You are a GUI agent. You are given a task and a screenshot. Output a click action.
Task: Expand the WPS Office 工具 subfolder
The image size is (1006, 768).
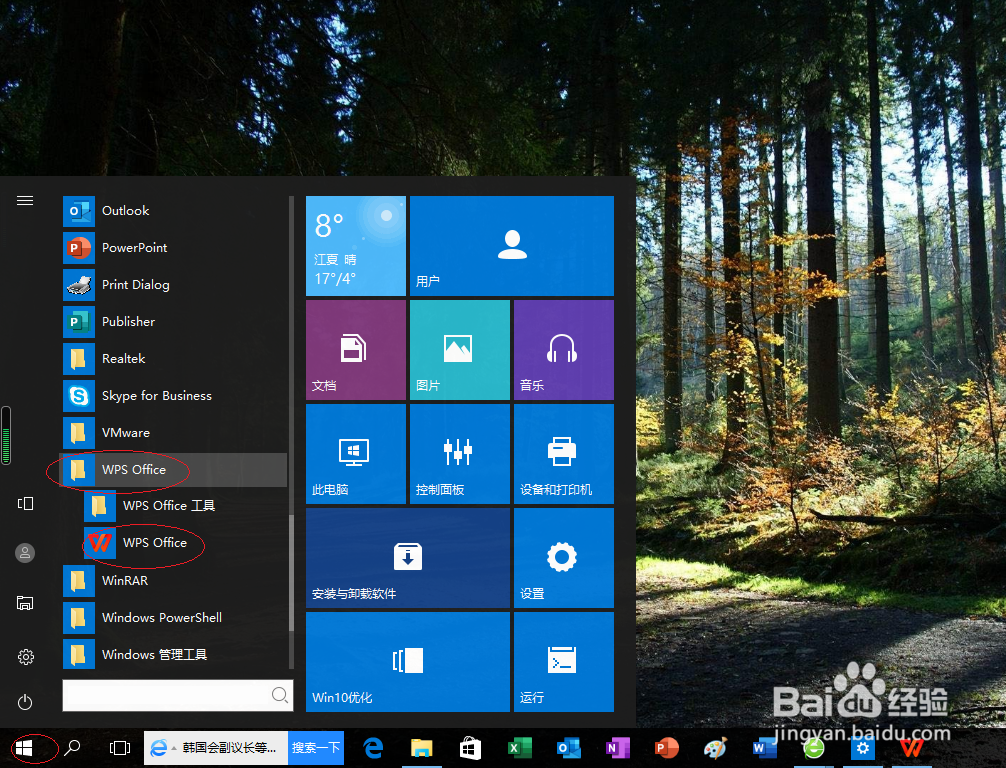185,506
